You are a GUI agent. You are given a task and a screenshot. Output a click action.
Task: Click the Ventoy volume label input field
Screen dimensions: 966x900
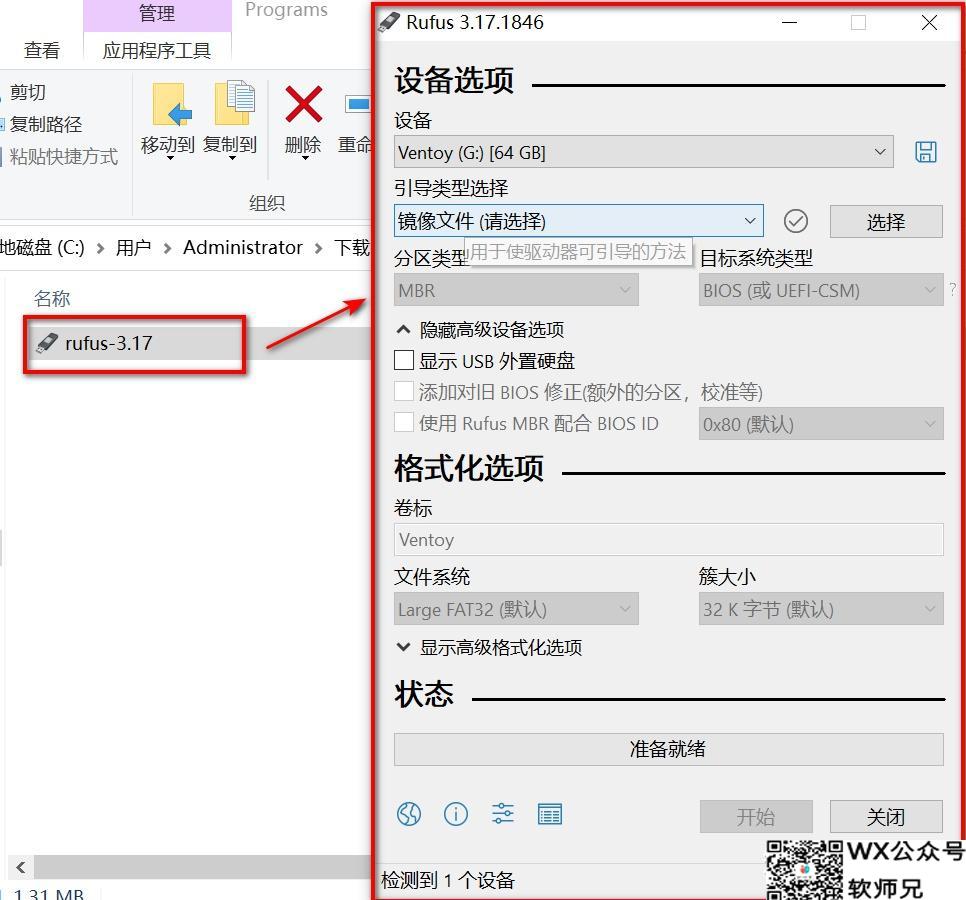668,540
